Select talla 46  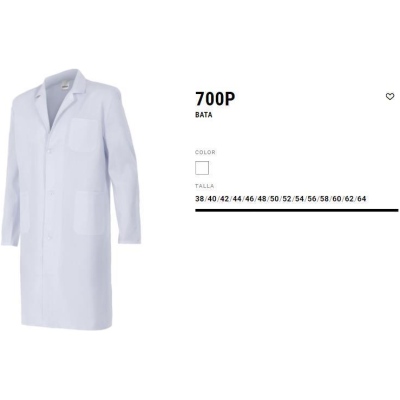(x=249, y=199)
